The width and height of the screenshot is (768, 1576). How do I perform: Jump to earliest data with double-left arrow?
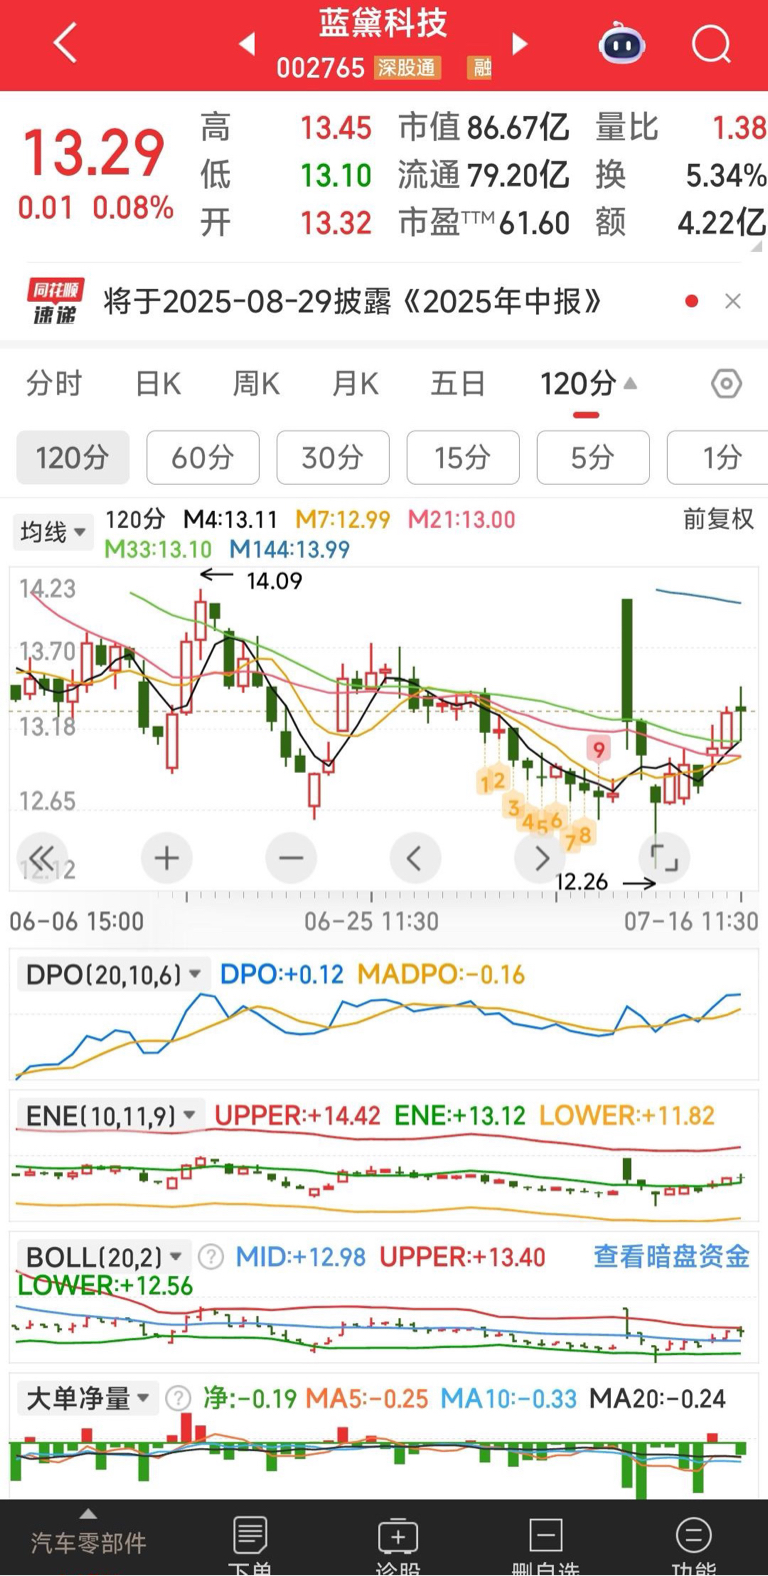[42, 857]
